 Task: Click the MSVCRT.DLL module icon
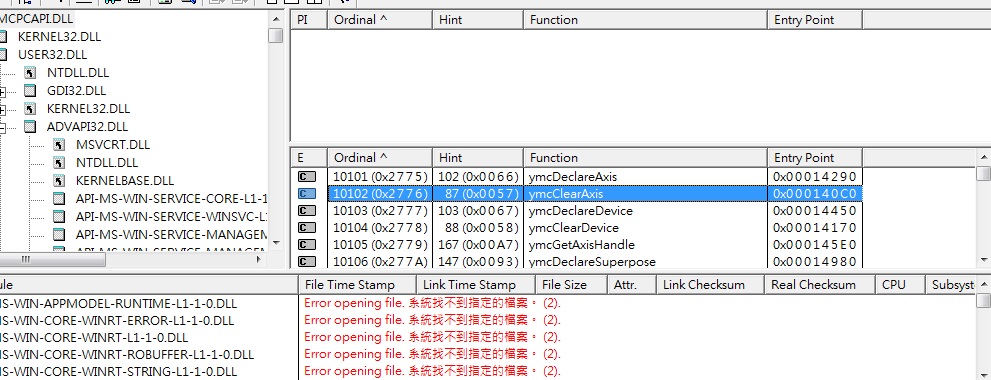click(x=59, y=145)
